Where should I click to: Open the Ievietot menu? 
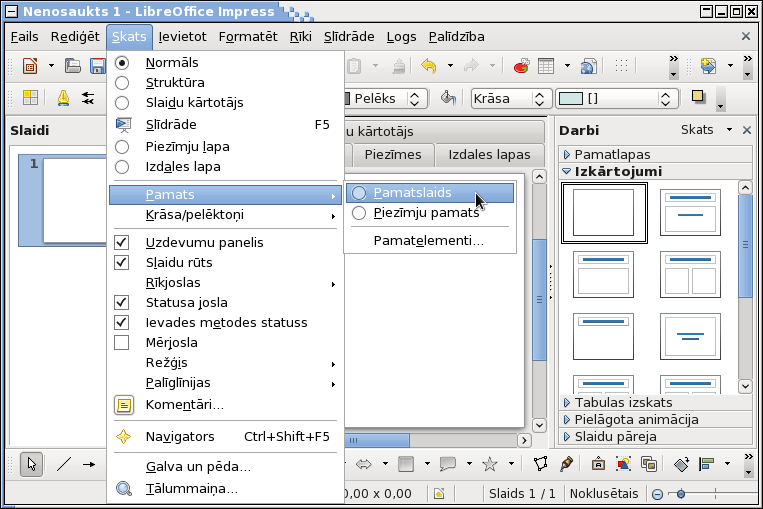pos(182,37)
